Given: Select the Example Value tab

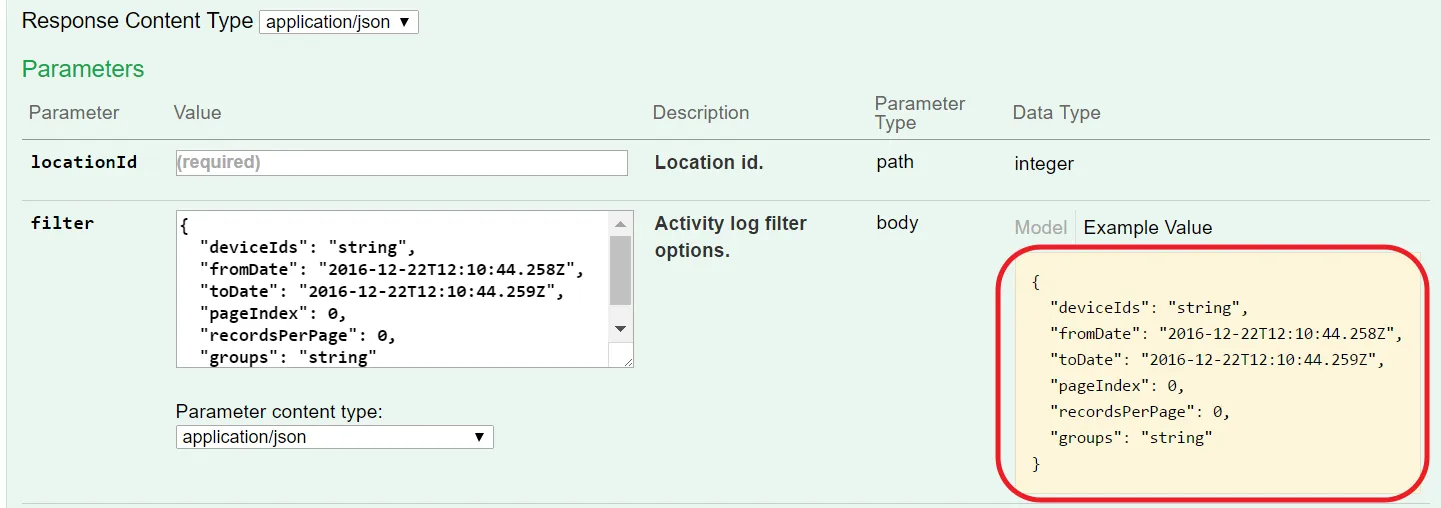Looking at the screenshot, I should coord(1147,228).
